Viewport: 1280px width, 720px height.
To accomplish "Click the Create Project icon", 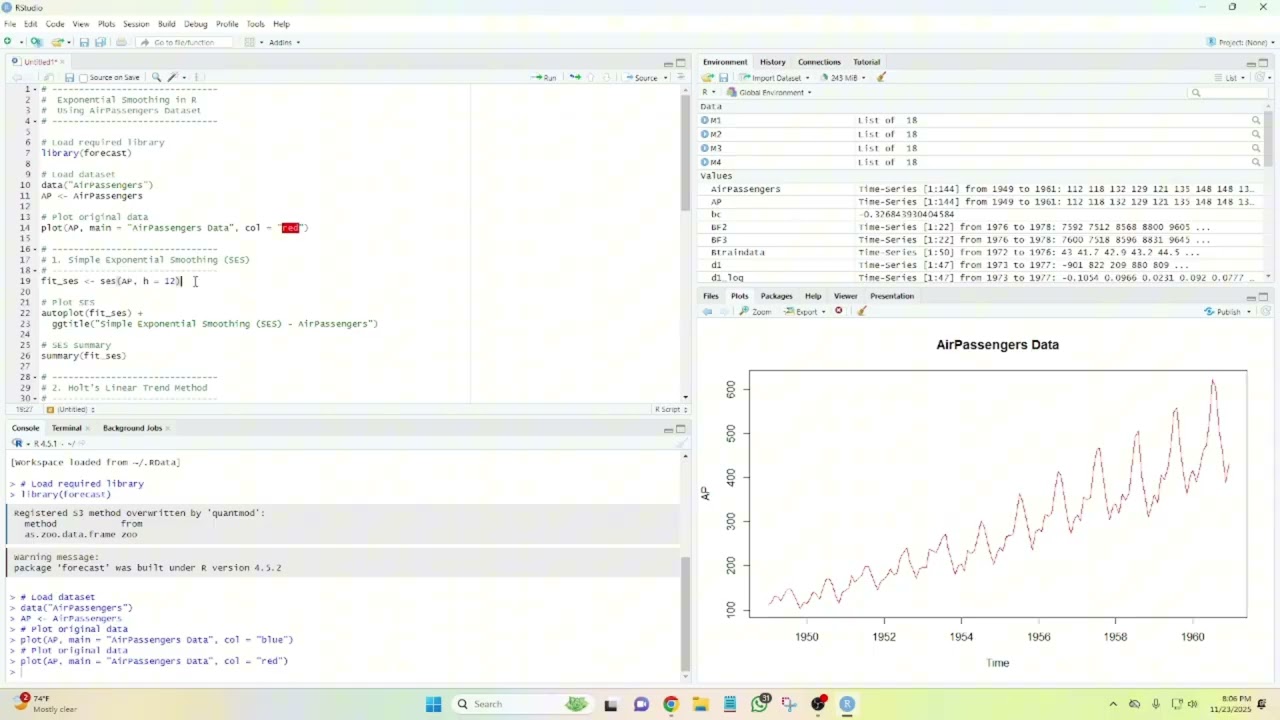I will (x=36, y=42).
